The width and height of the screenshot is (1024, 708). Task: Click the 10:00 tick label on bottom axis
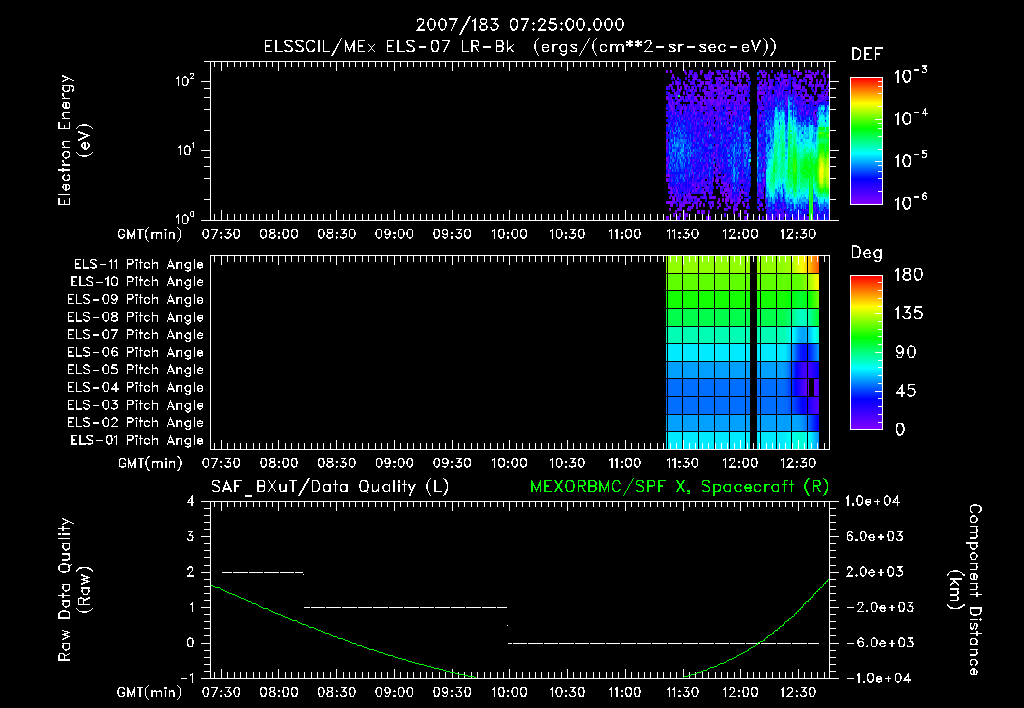coord(509,692)
